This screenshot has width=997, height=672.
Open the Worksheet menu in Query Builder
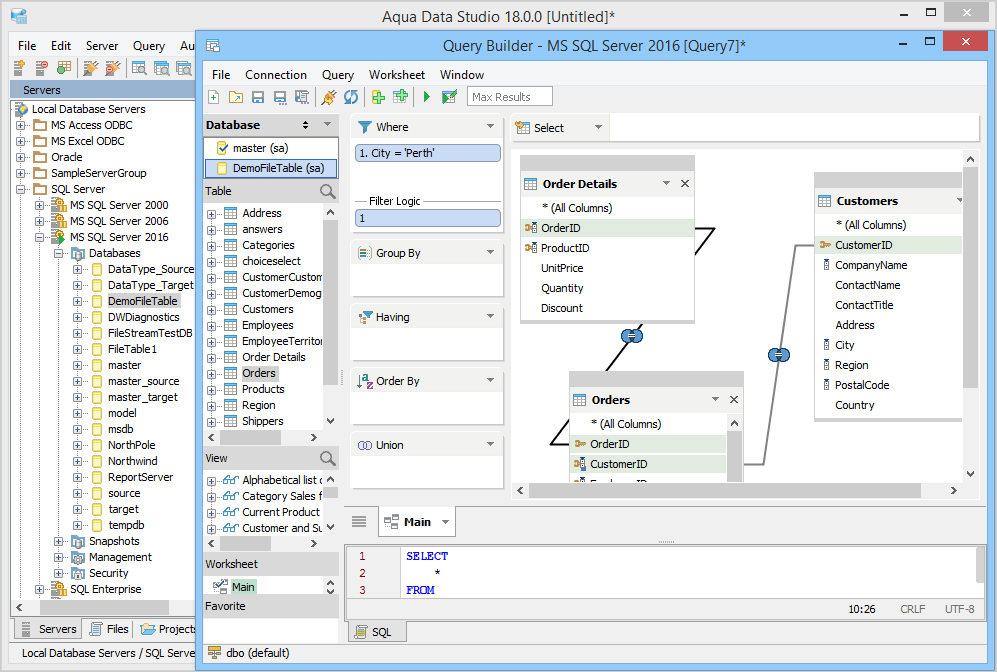pos(397,75)
